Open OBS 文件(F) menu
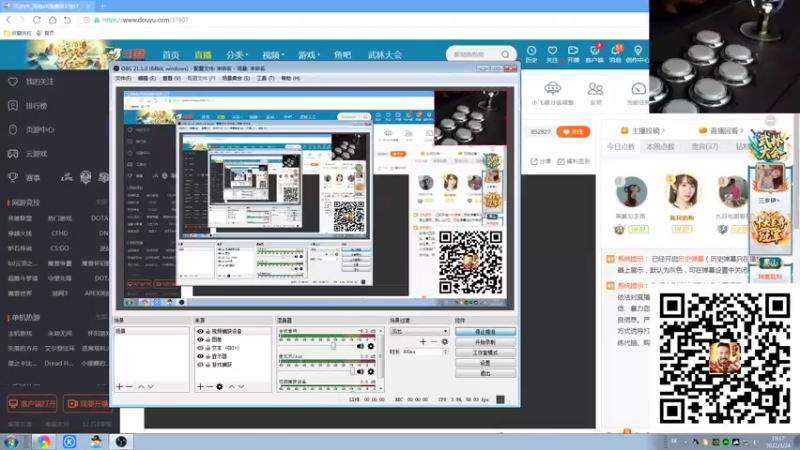 pyautogui.click(x=123, y=78)
